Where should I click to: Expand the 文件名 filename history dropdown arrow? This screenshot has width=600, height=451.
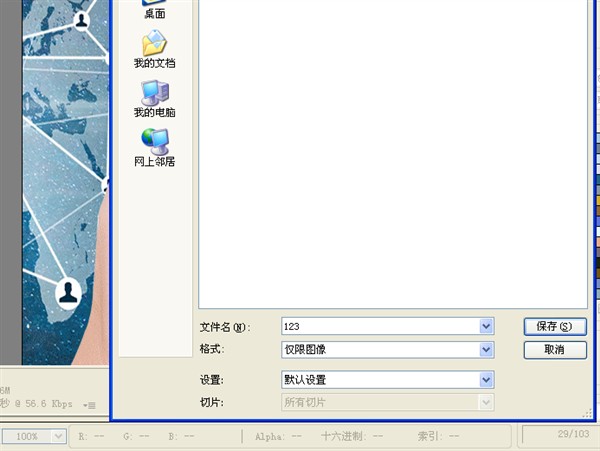pos(487,326)
